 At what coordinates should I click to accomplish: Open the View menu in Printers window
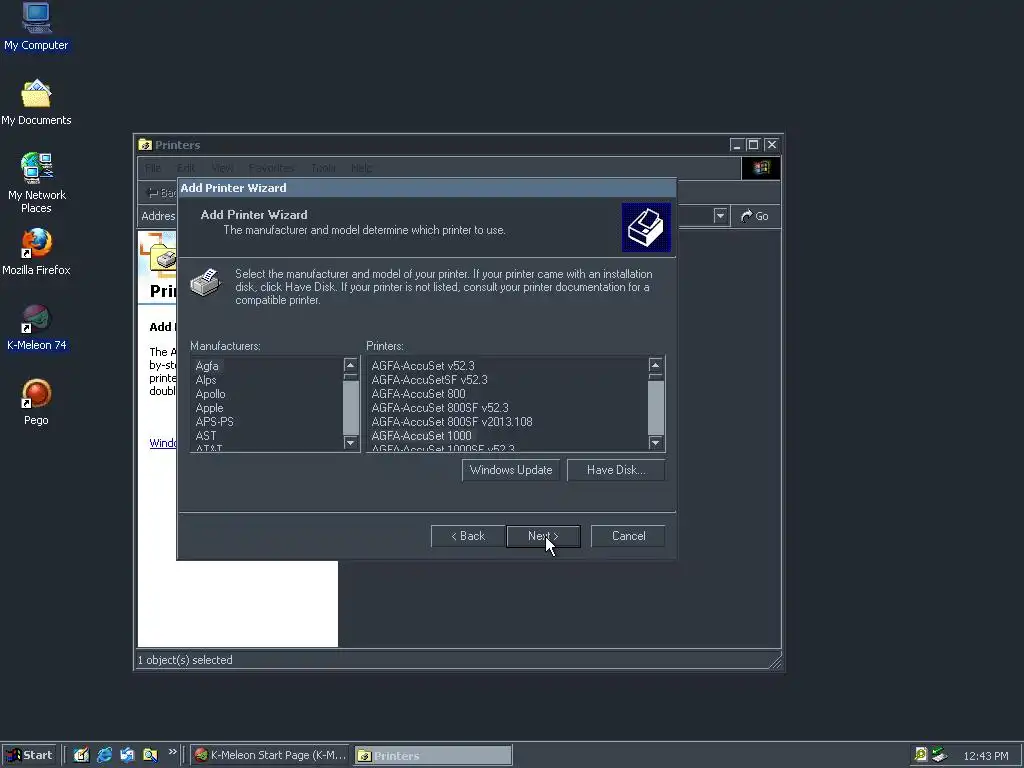[222, 168]
